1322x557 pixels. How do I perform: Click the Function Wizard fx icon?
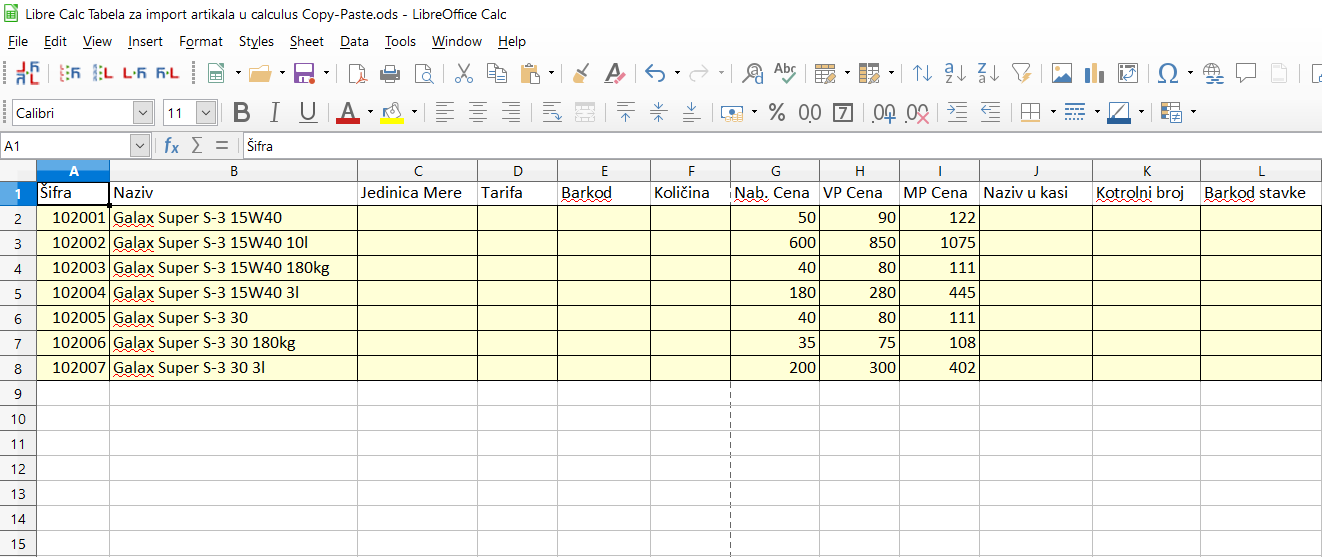tap(171, 146)
